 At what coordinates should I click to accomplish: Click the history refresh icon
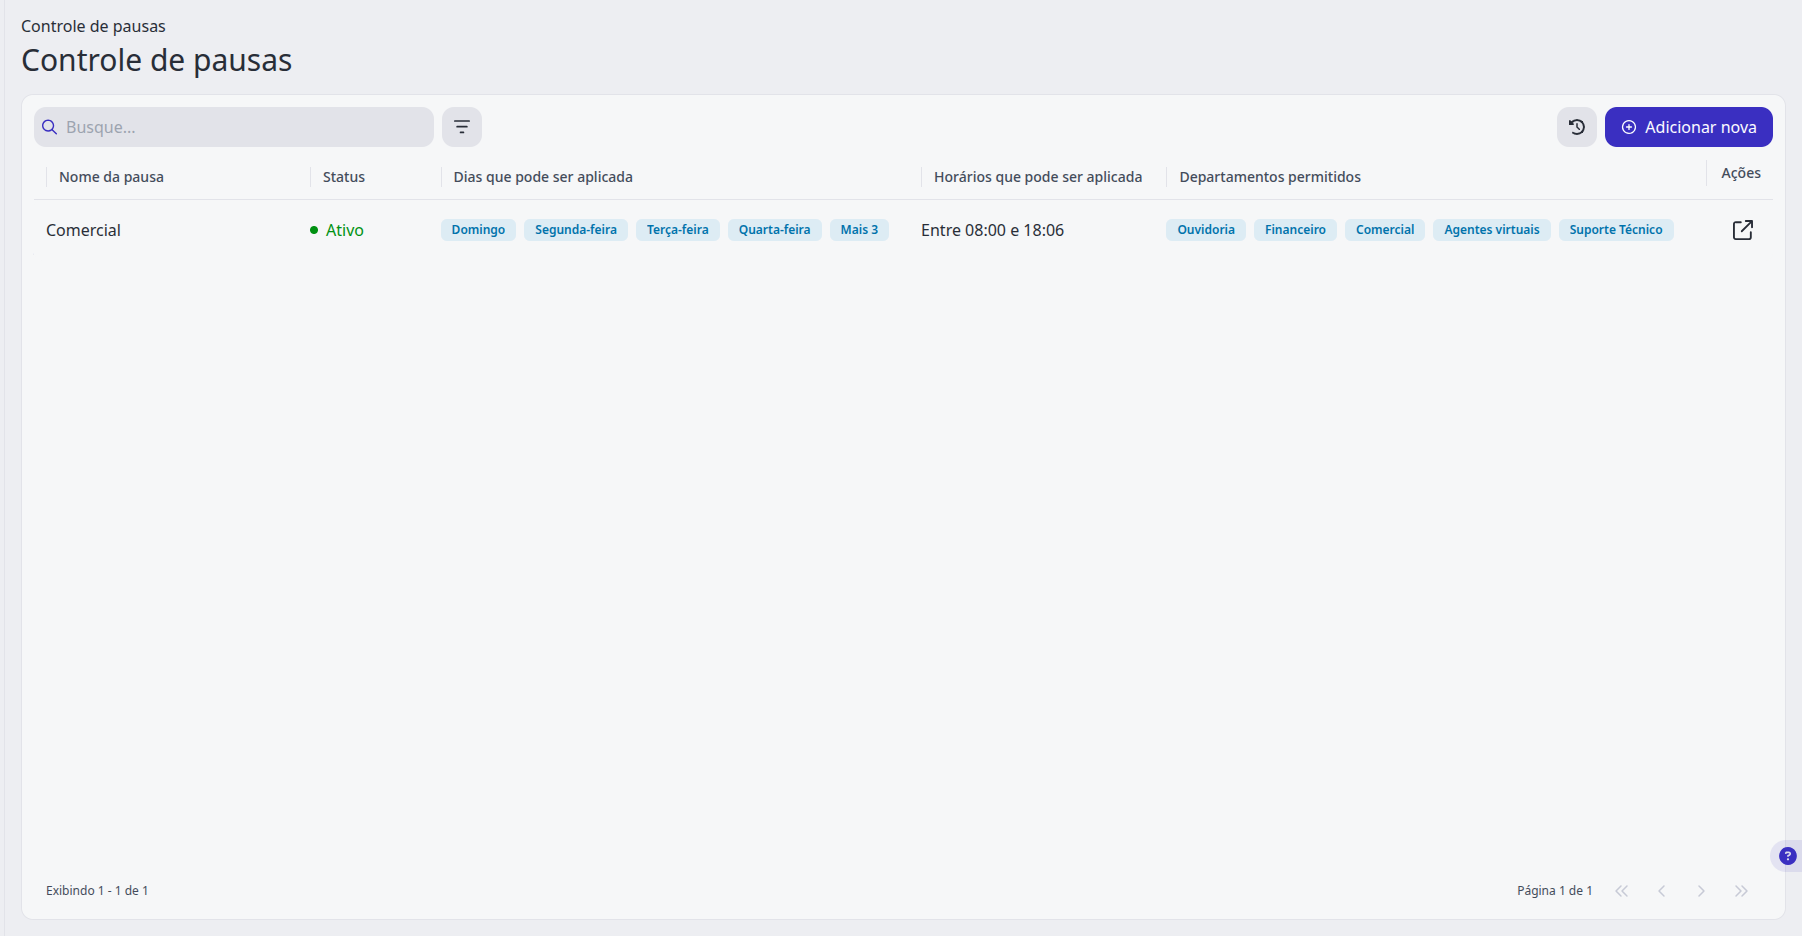tap(1577, 127)
